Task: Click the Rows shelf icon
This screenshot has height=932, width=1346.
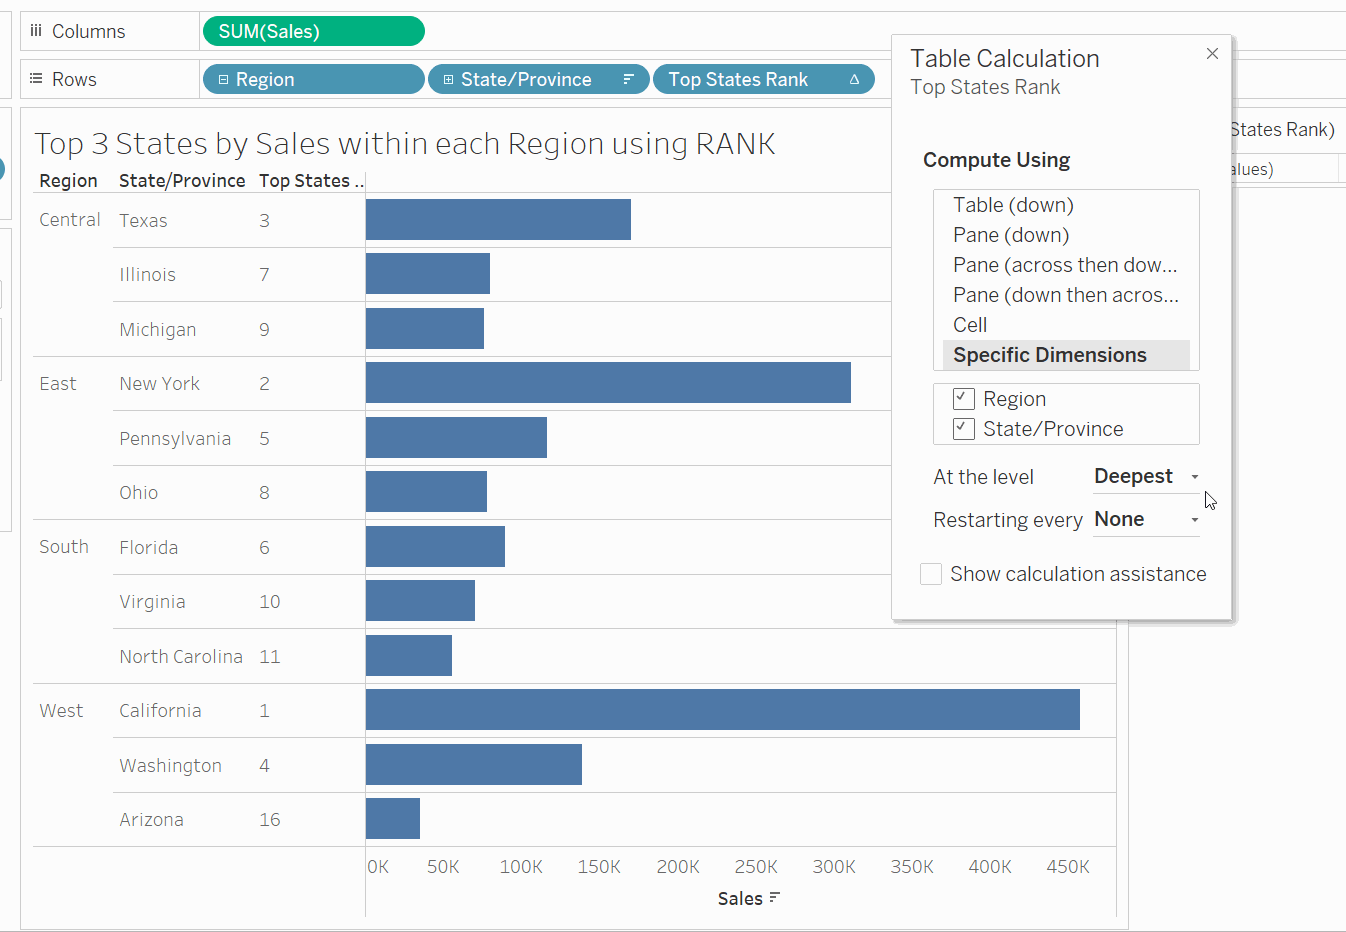Action: [x=36, y=79]
